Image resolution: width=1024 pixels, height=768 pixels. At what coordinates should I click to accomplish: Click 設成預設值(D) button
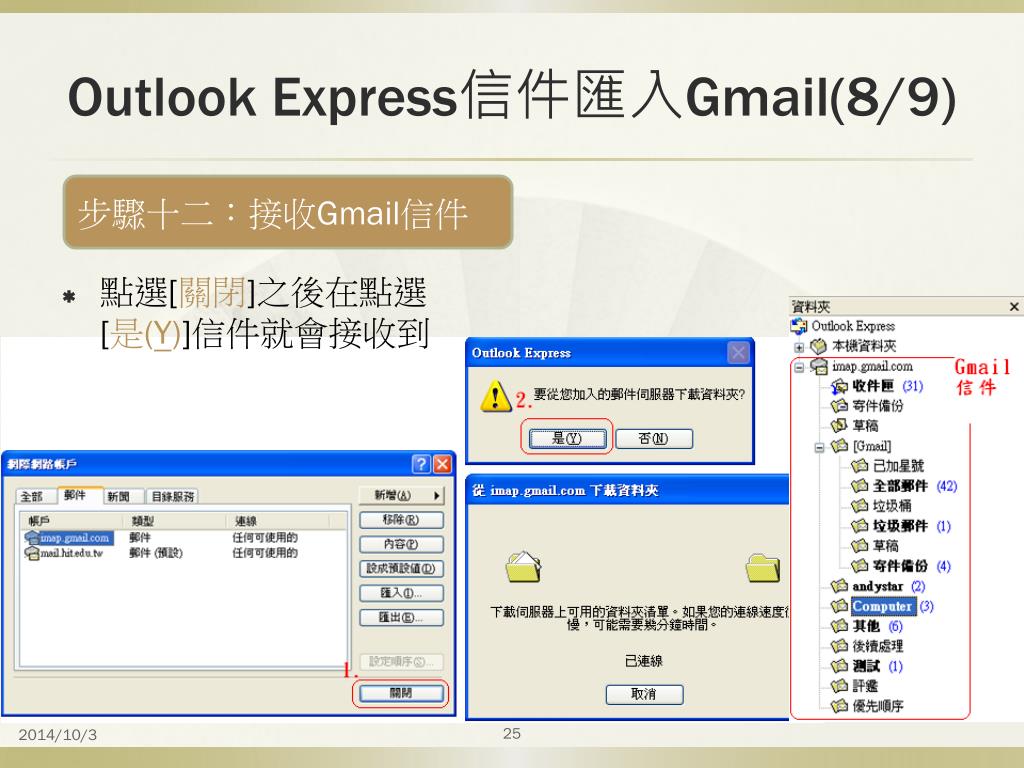tap(401, 568)
